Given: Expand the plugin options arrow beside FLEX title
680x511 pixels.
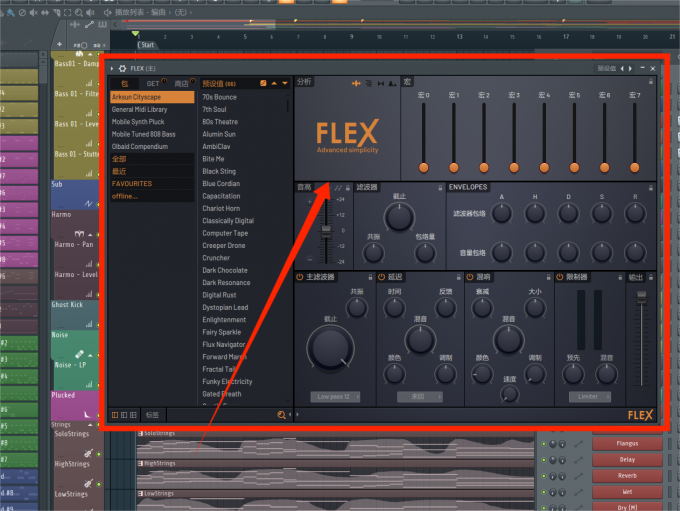Looking at the screenshot, I should 113,69.
